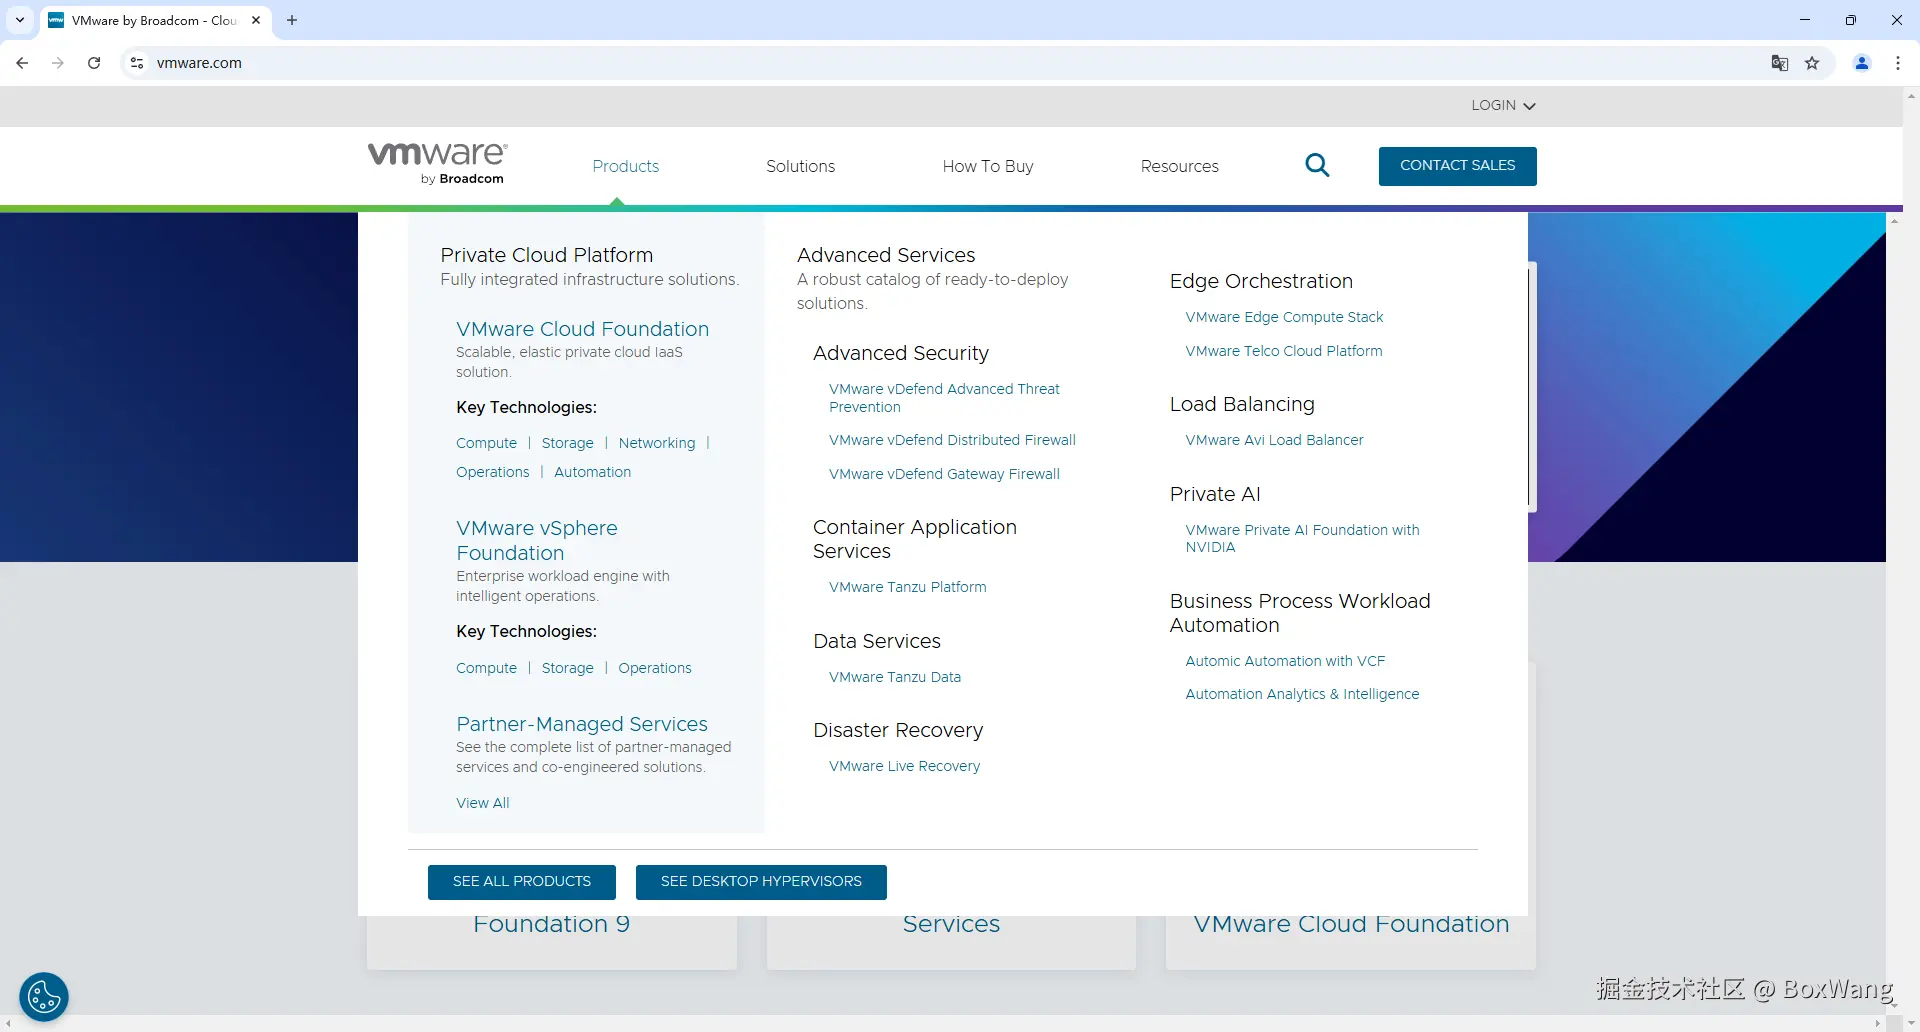Image resolution: width=1920 pixels, height=1032 pixels.
Task: Open VMware Tanzu Data link
Action: click(x=895, y=677)
